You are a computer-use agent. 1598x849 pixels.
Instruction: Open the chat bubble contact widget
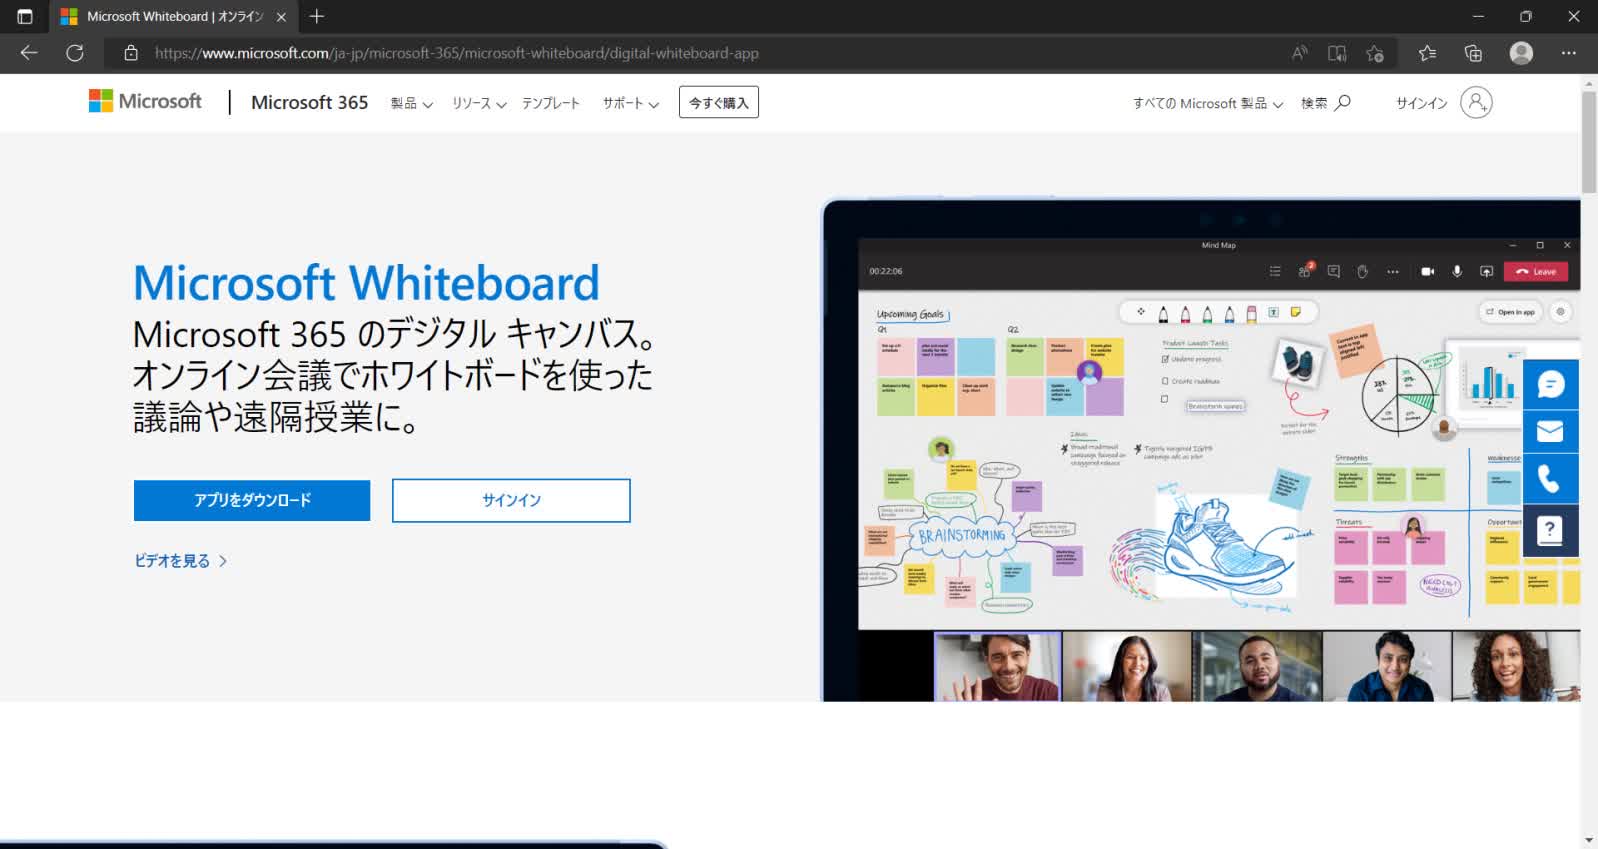coord(1550,384)
